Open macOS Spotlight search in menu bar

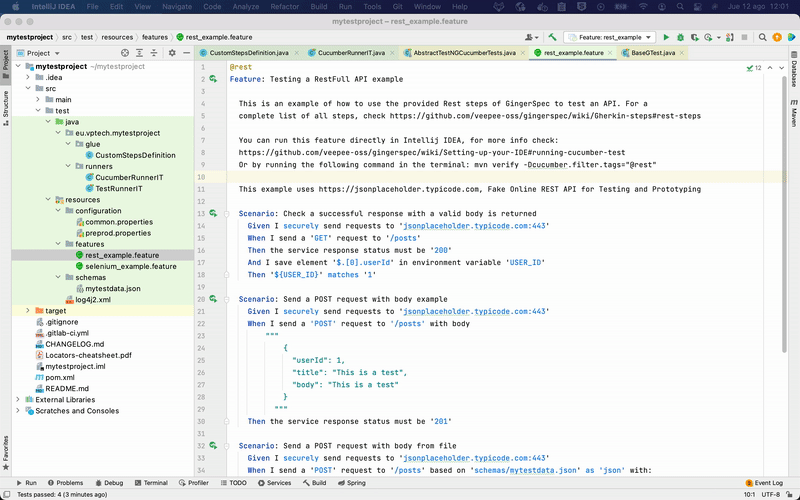(x=680, y=7)
